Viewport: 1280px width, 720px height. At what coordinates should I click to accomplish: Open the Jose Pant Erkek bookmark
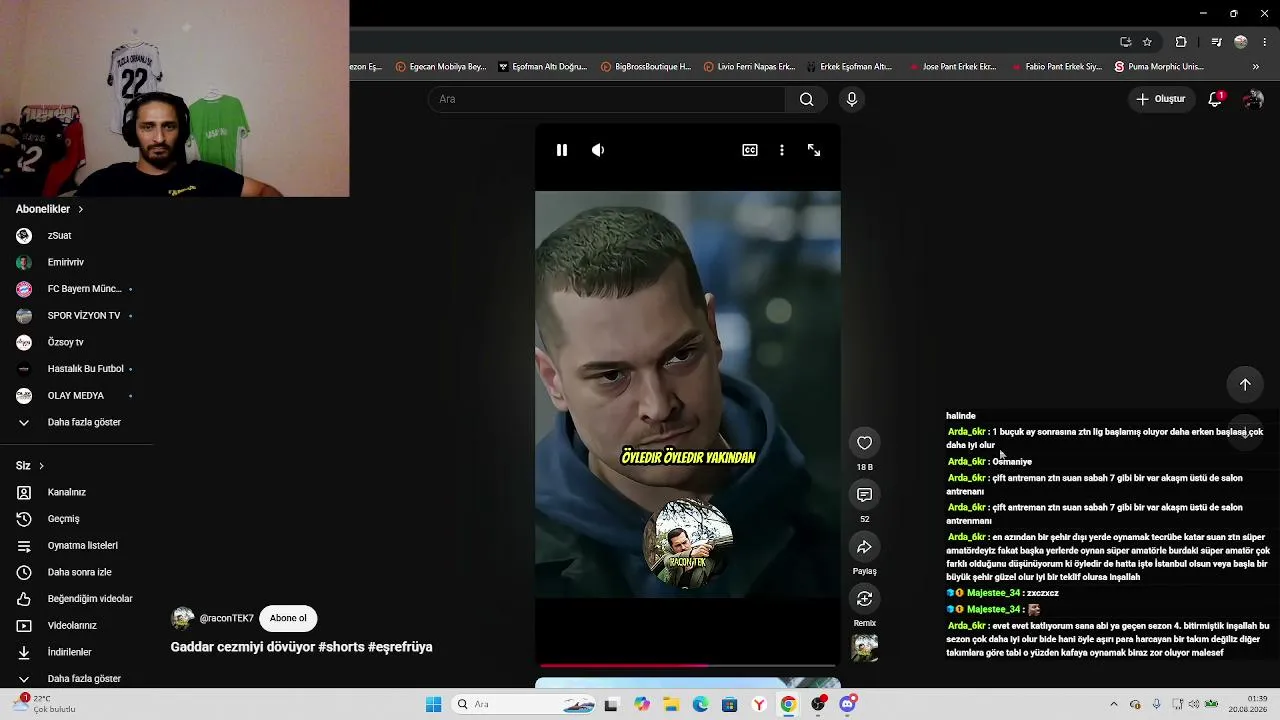click(x=953, y=67)
